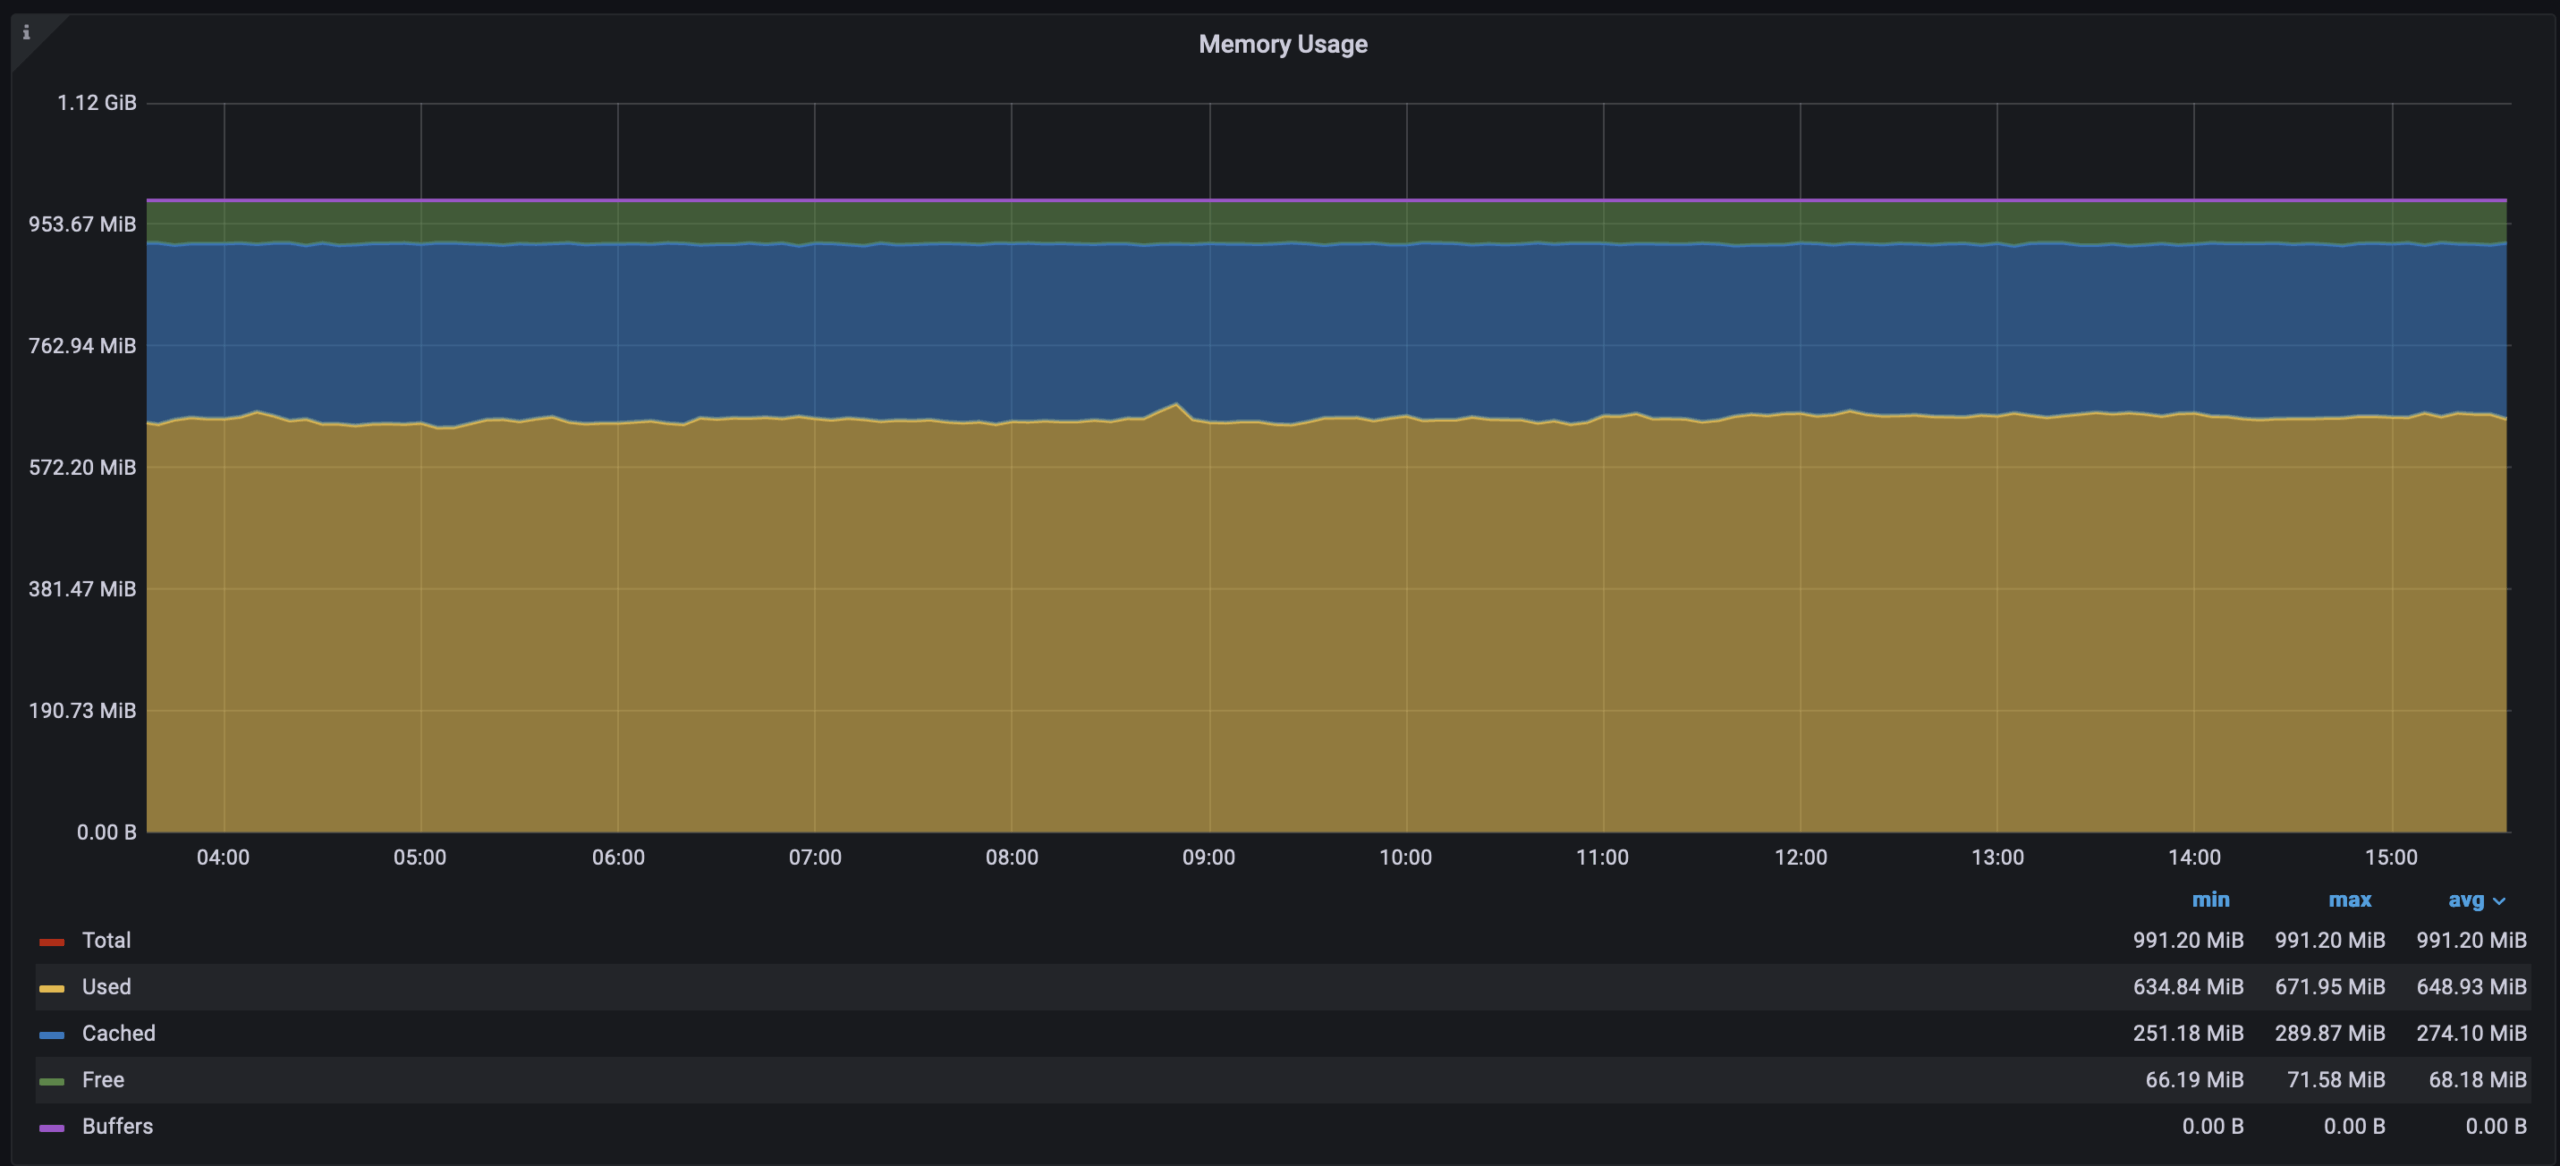The image size is (2560, 1166).
Task: Sort legend by min column
Action: click(x=2210, y=900)
